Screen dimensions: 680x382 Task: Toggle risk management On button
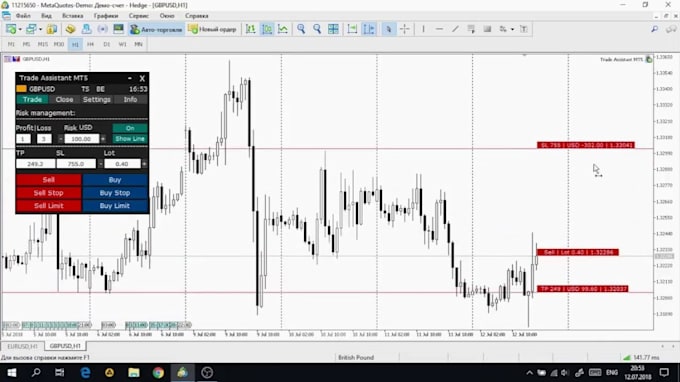(130, 128)
